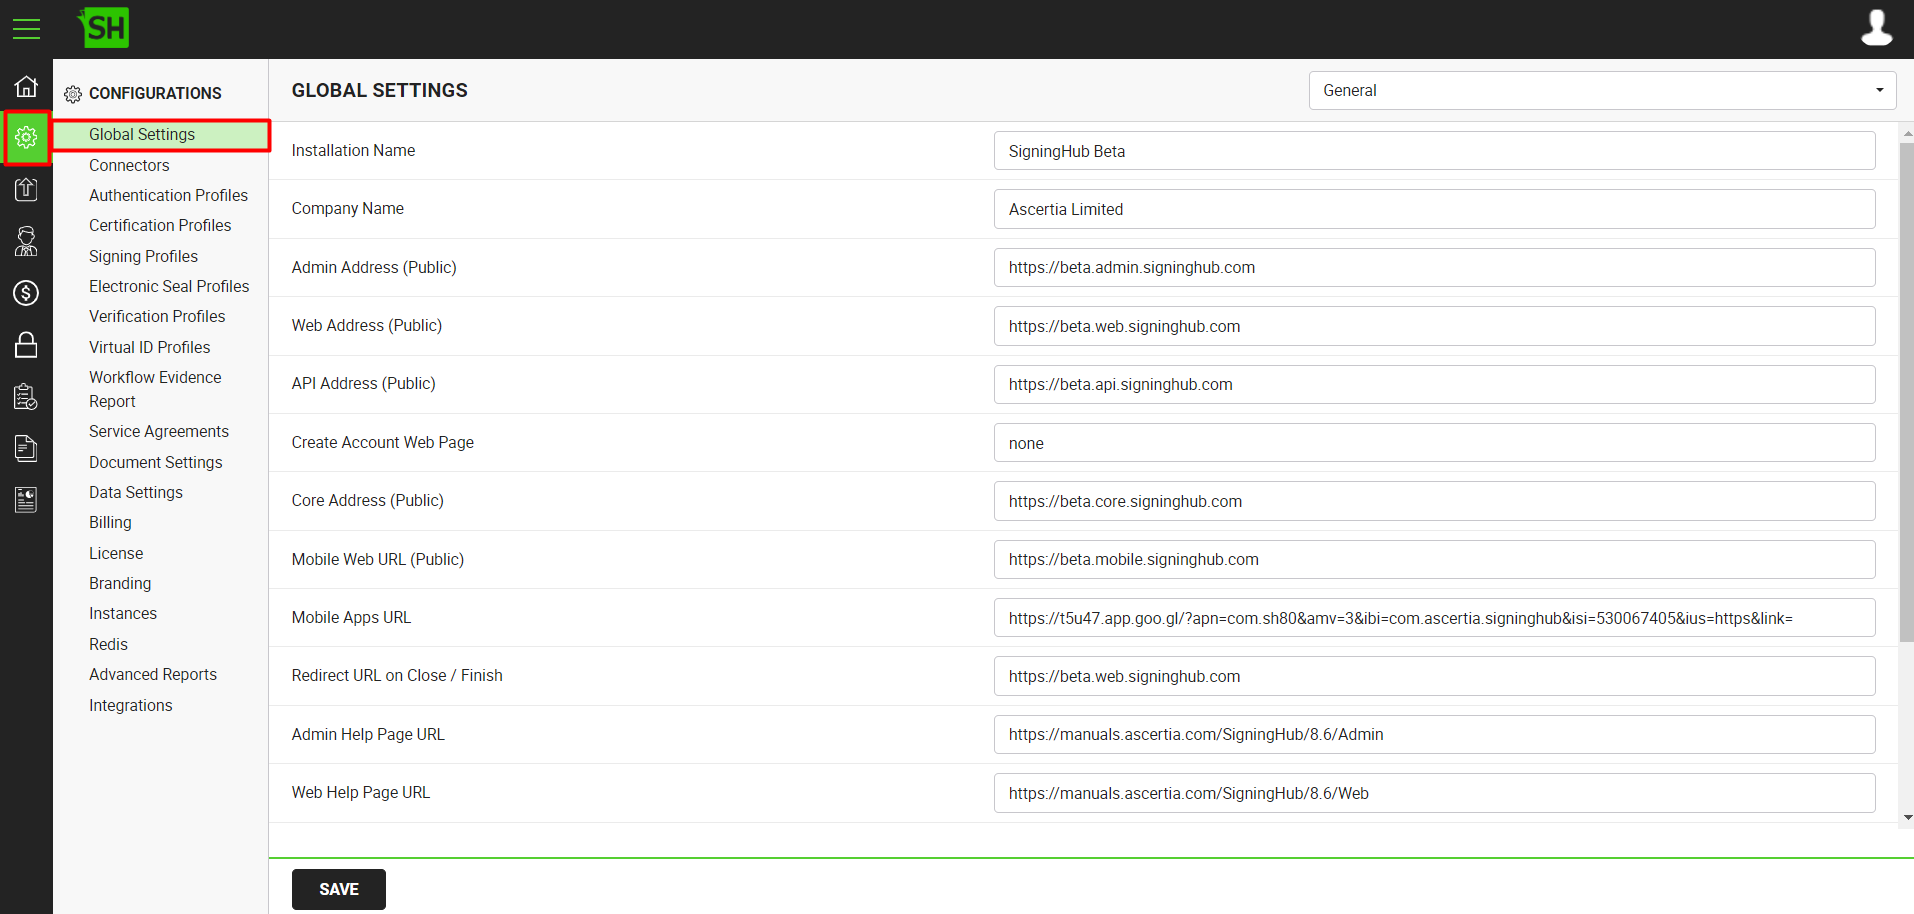Edit the Core Address (Public) field
This screenshot has height=914, width=1914.
[1434, 501]
